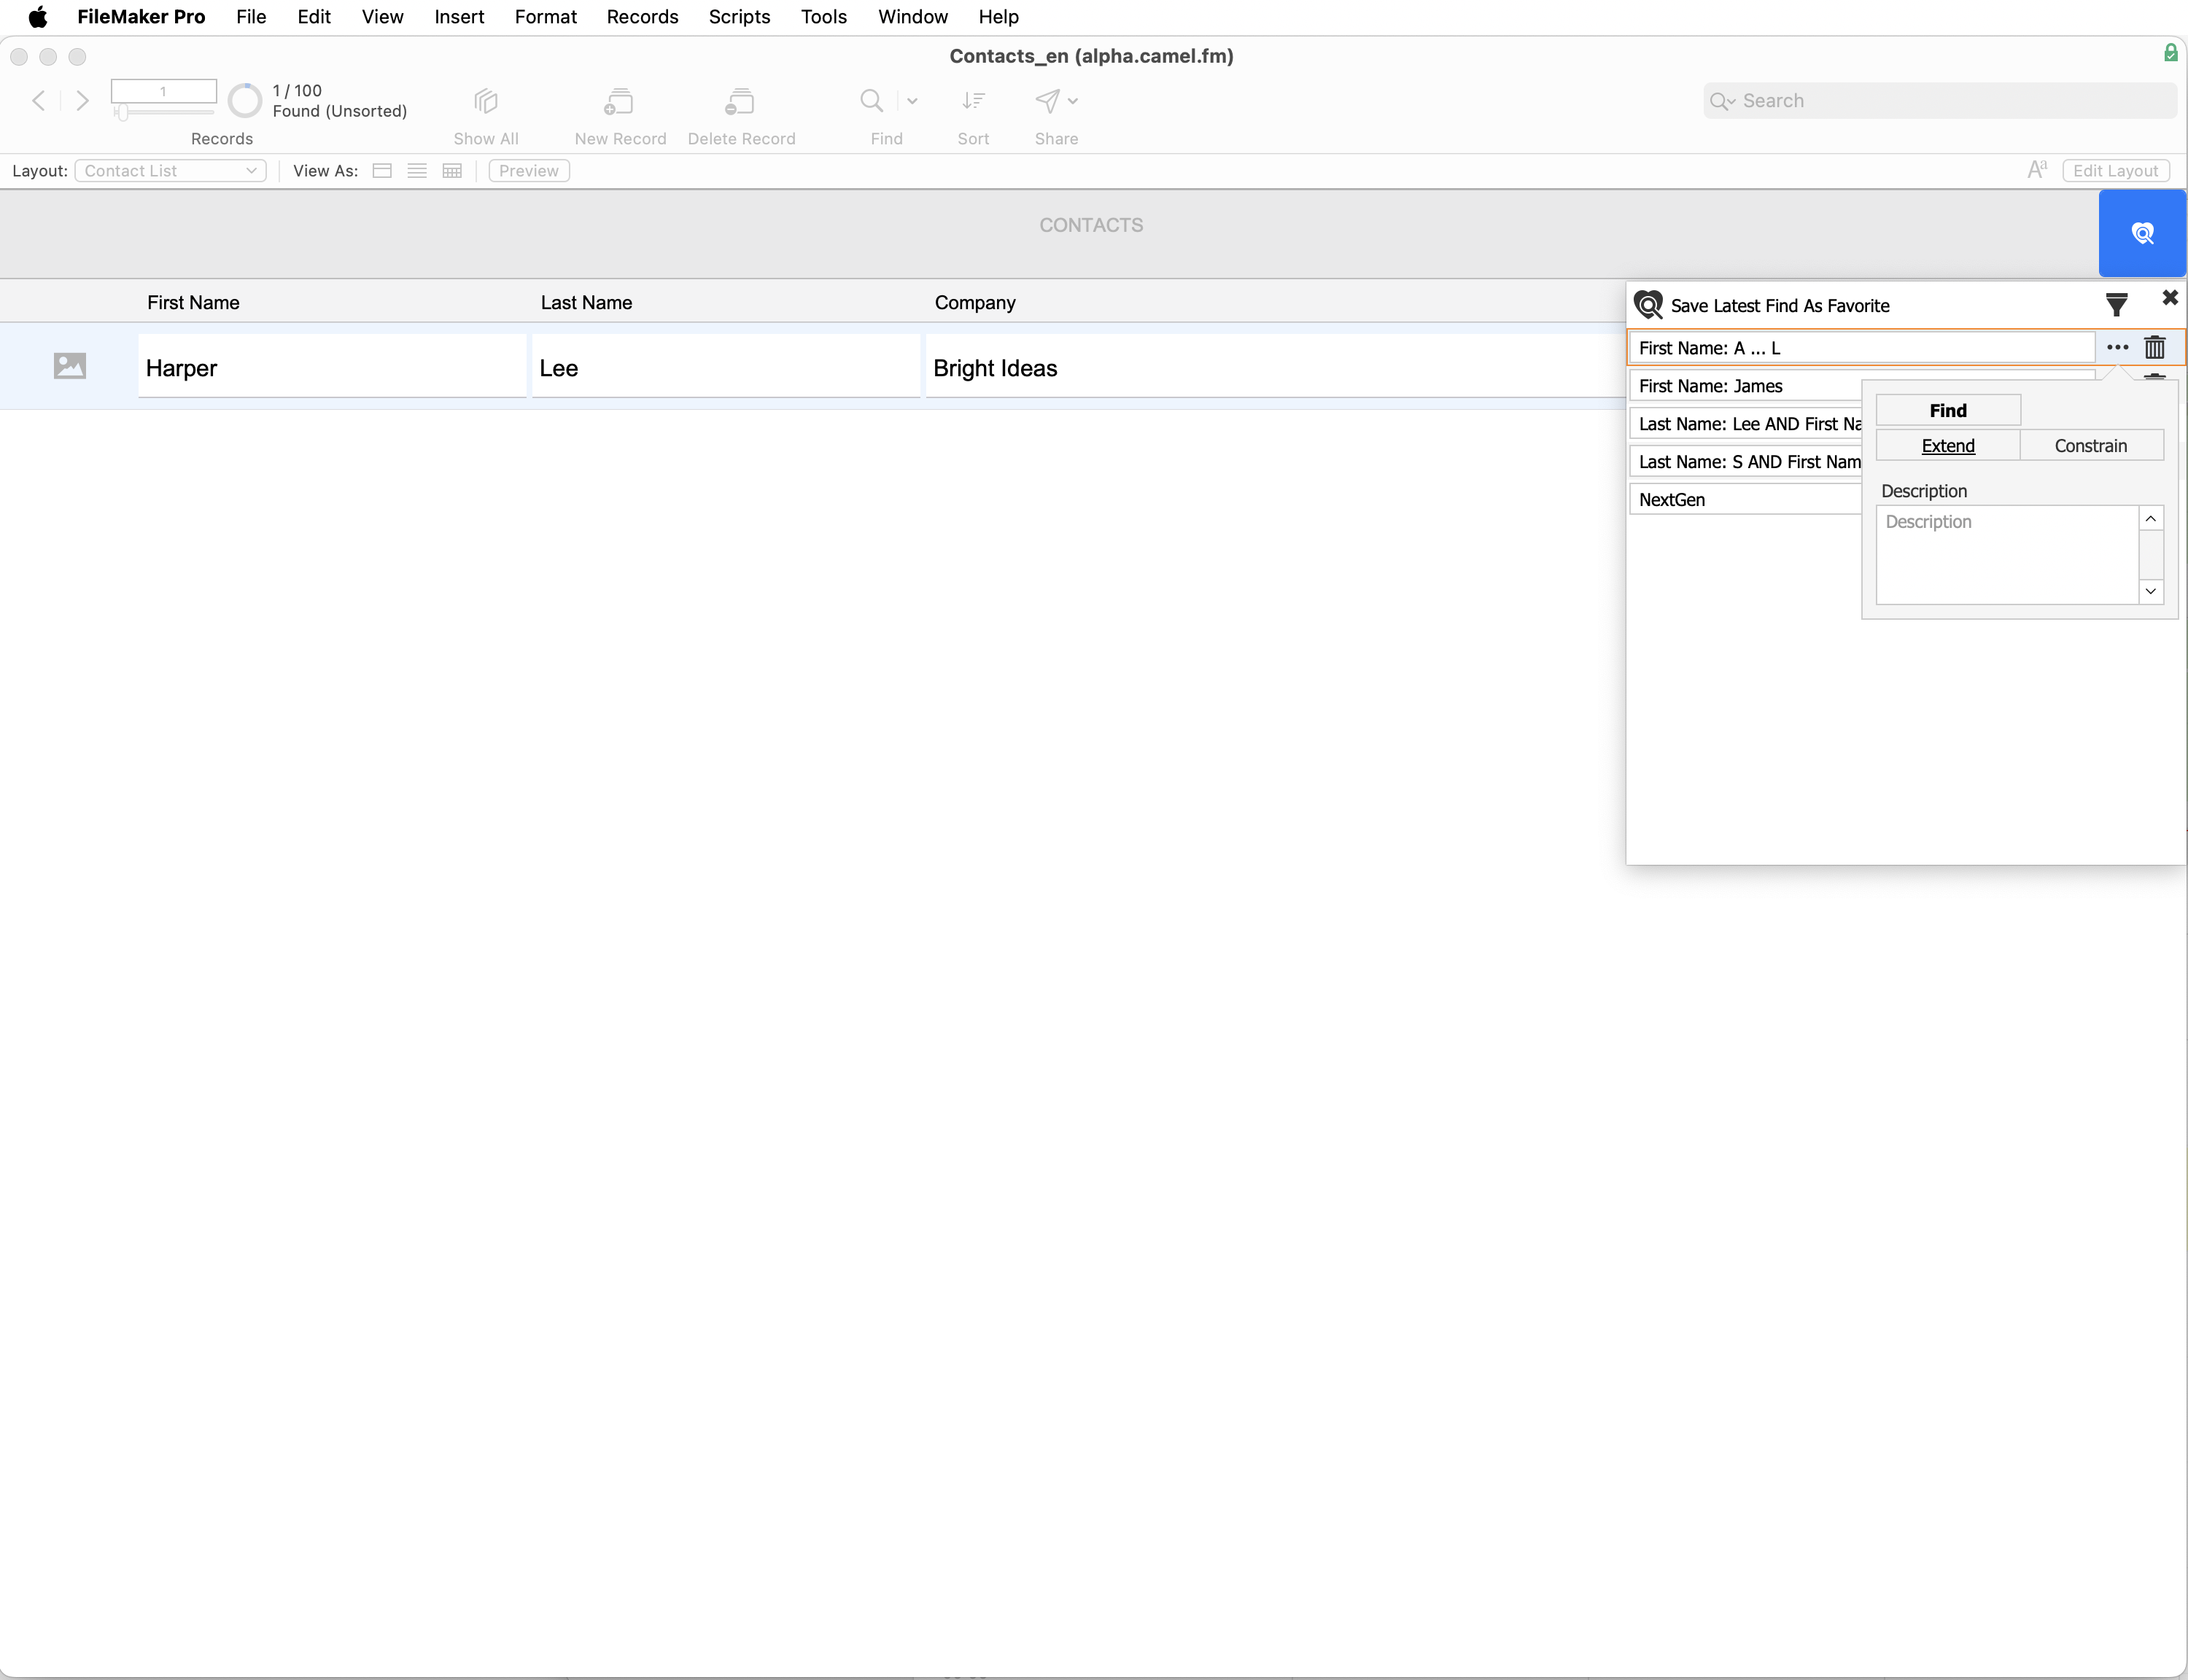Go to next record arrow
This screenshot has height=1680, width=2188.
tap(83, 101)
